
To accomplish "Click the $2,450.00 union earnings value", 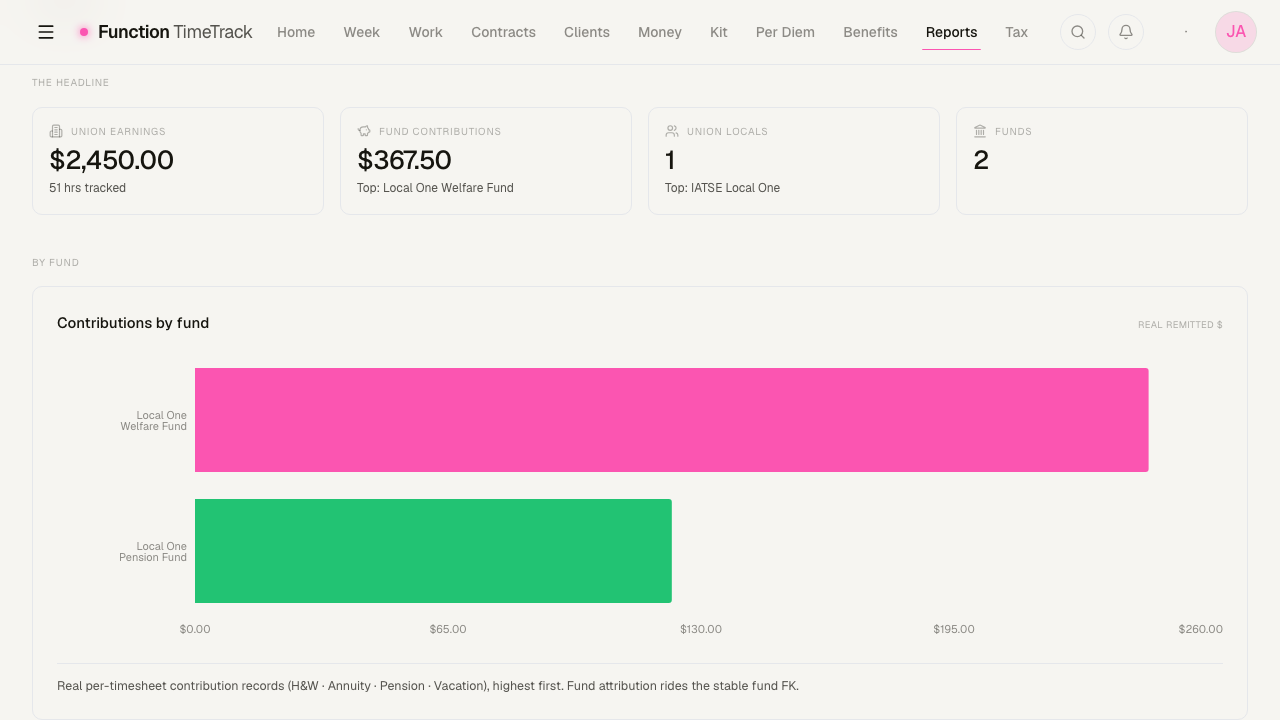I will [112, 160].
